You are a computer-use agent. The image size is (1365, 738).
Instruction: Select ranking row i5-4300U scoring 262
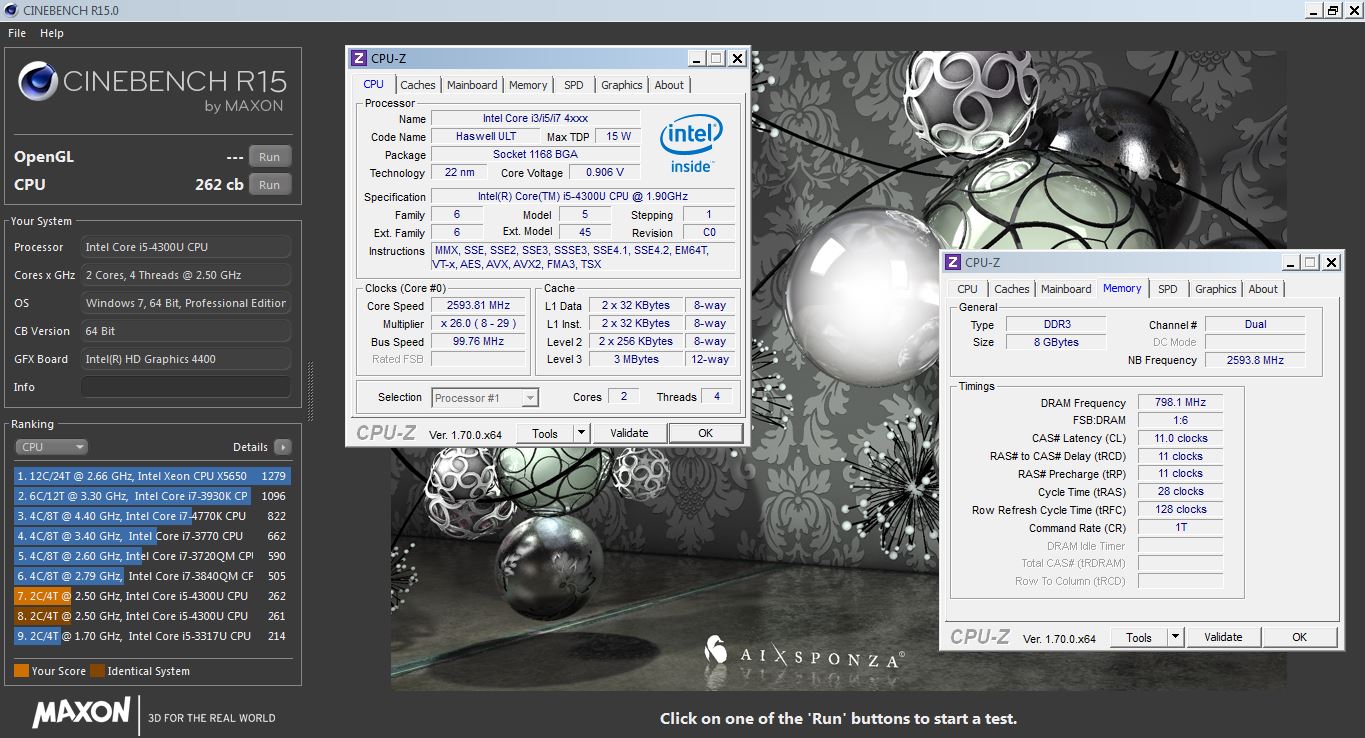click(152, 596)
